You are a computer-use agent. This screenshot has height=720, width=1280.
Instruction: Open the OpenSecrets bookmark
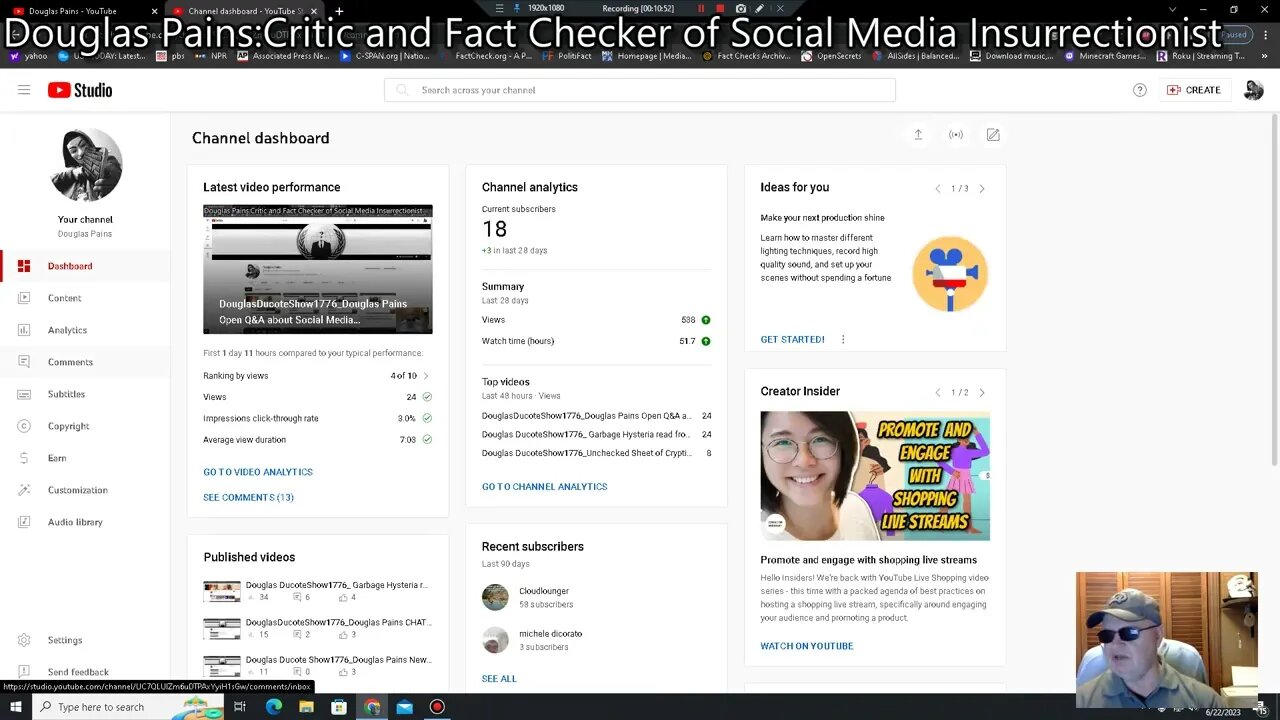coord(831,56)
